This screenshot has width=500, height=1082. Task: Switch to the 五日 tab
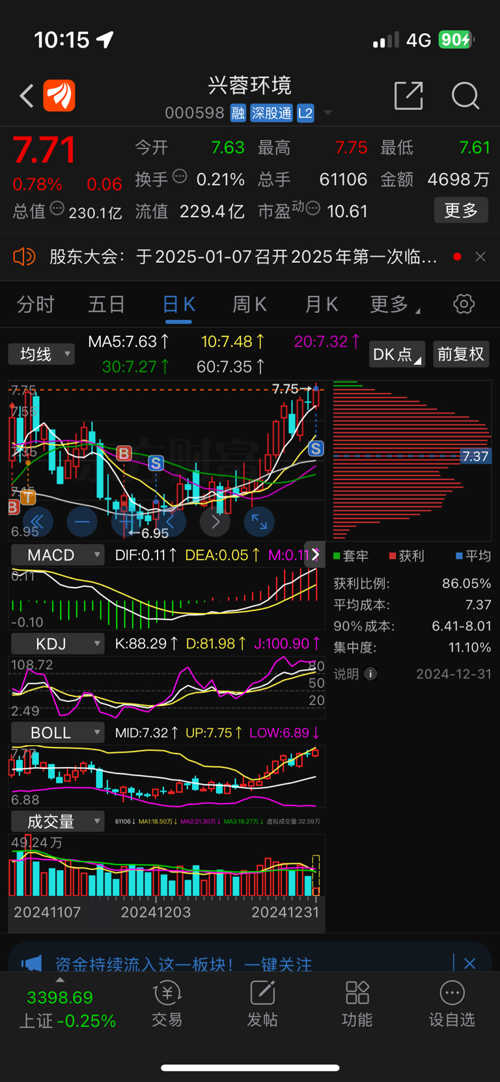pos(107,304)
